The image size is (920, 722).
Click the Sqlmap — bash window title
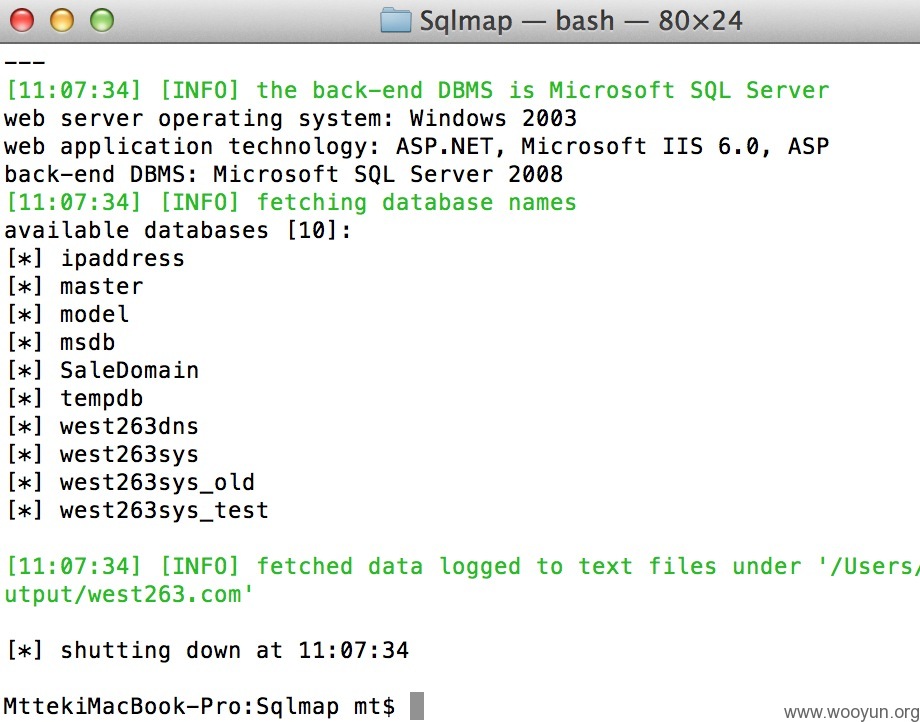pos(581,21)
